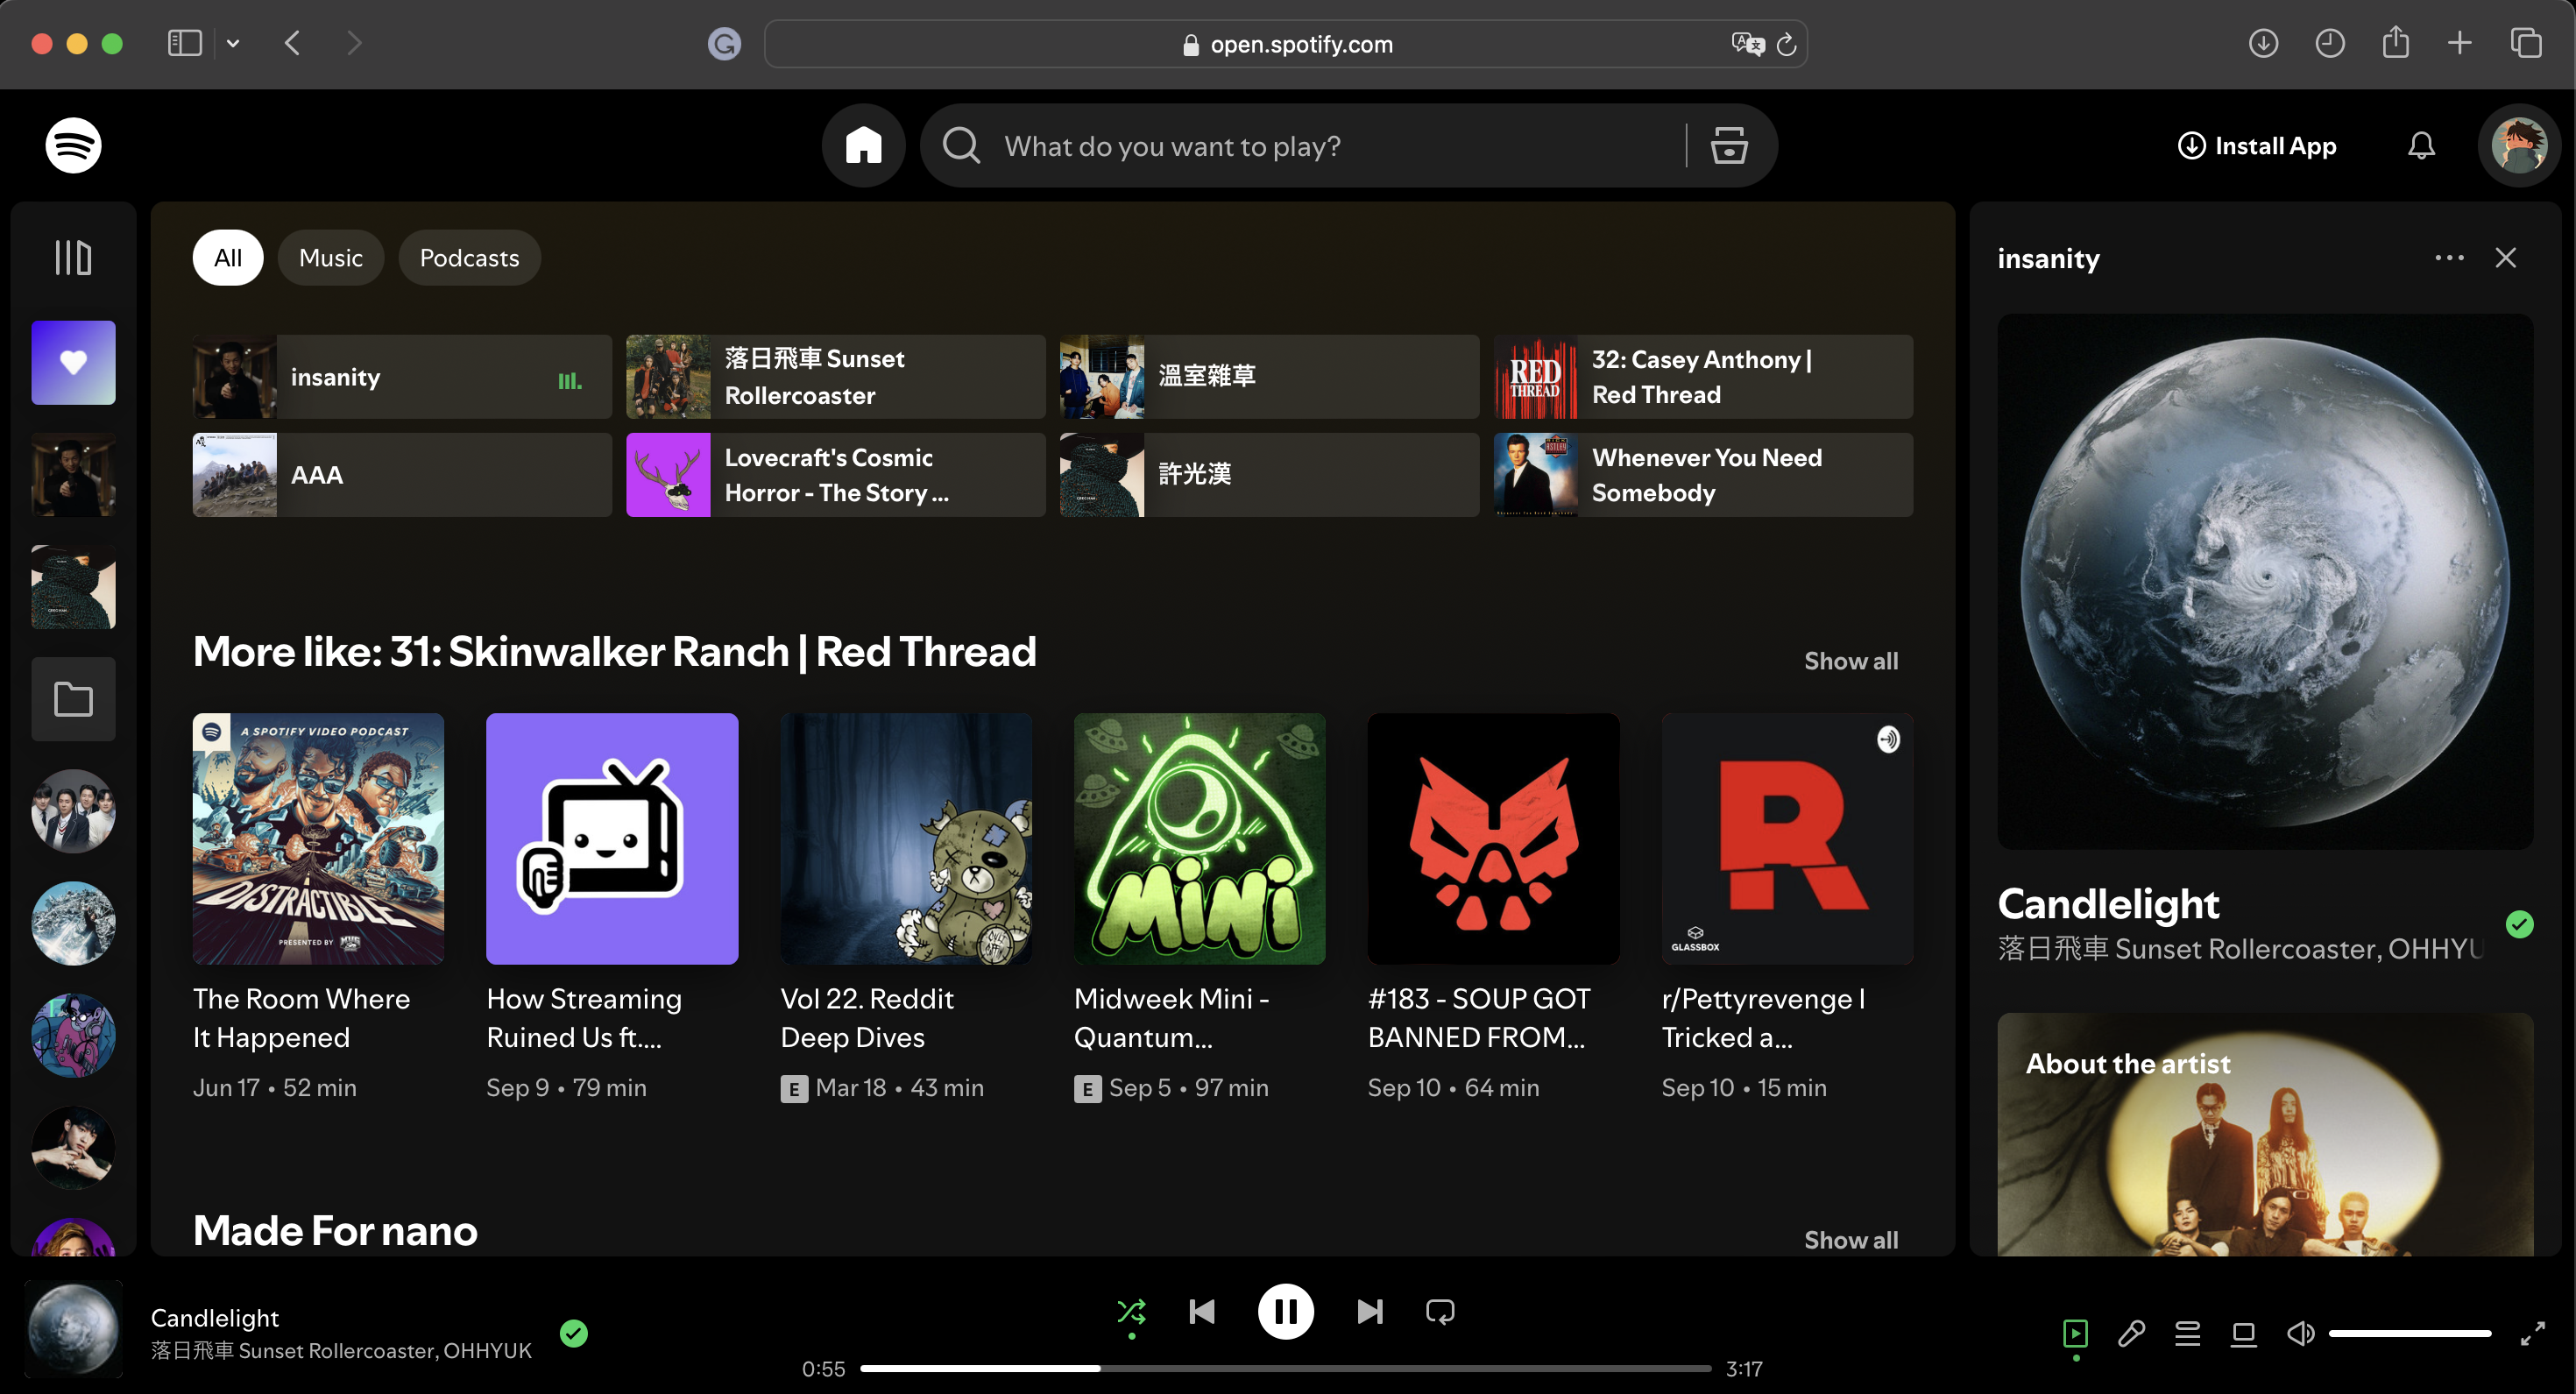Open 32: Casey Anthony Red Thread tile

coord(1703,376)
